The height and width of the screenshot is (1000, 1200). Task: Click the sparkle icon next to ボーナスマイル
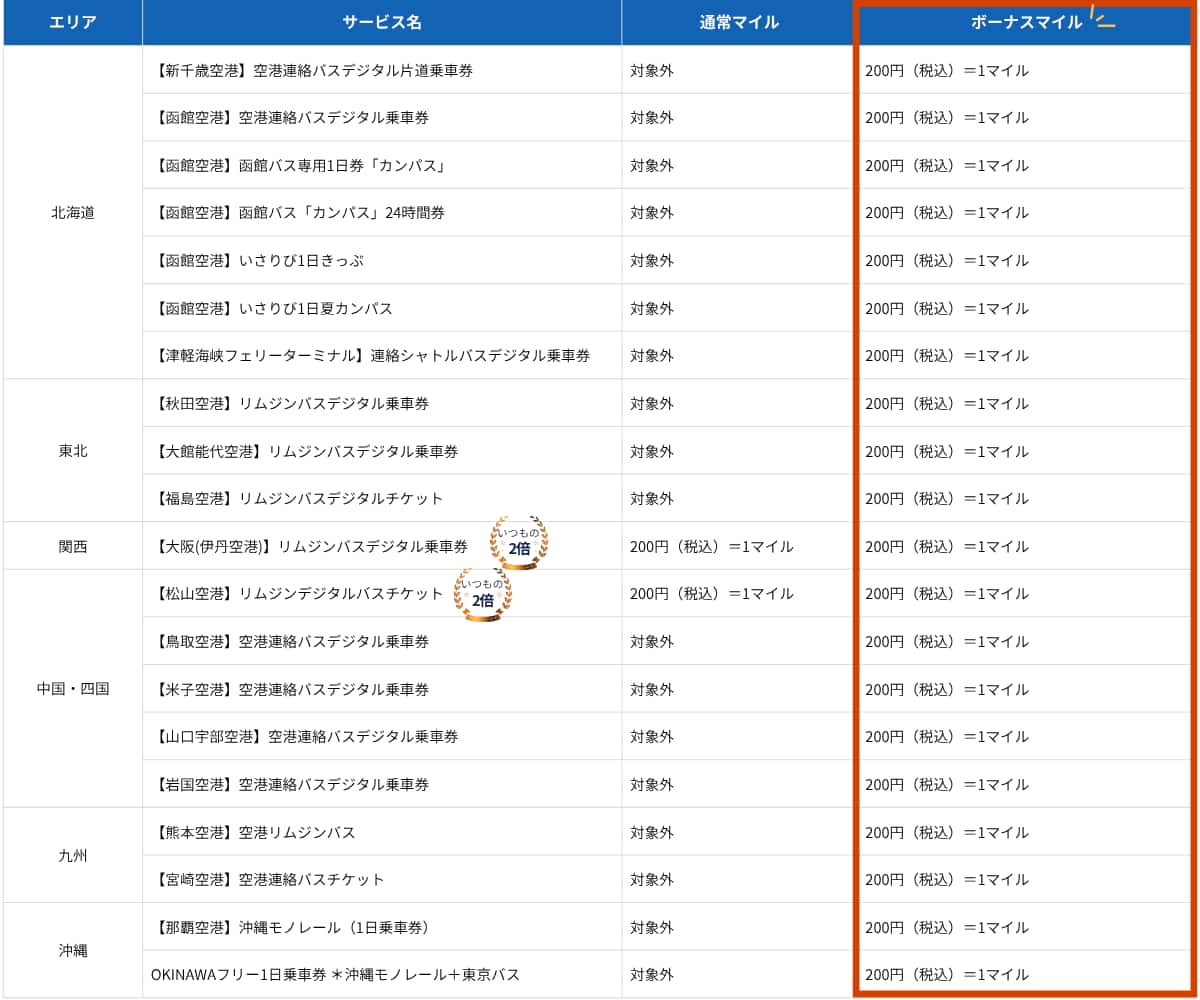point(1102,18)
